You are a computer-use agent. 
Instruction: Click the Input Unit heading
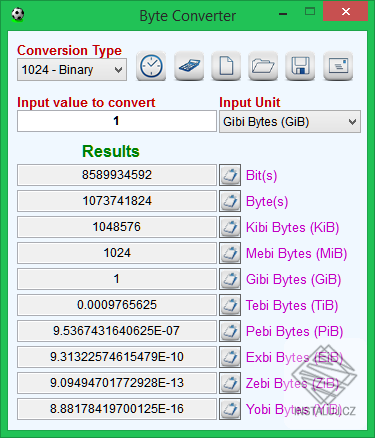(250, 103)
